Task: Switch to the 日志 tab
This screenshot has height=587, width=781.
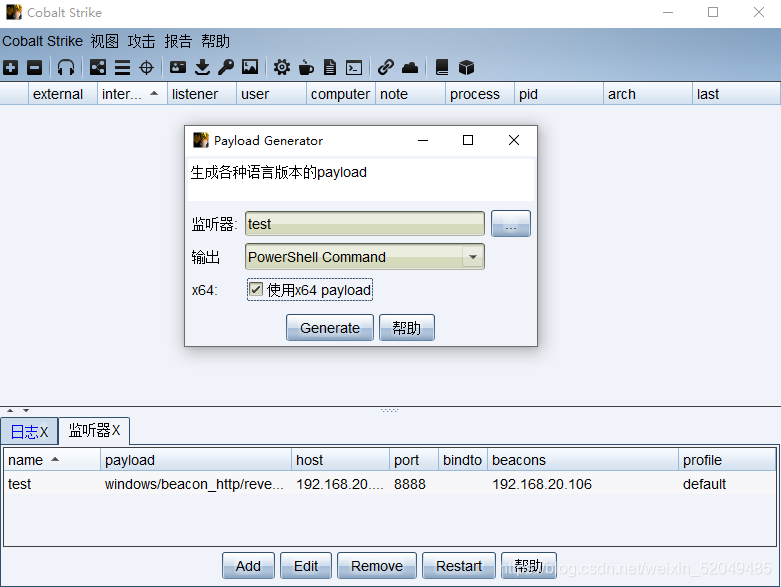Action: coord(29,432)
